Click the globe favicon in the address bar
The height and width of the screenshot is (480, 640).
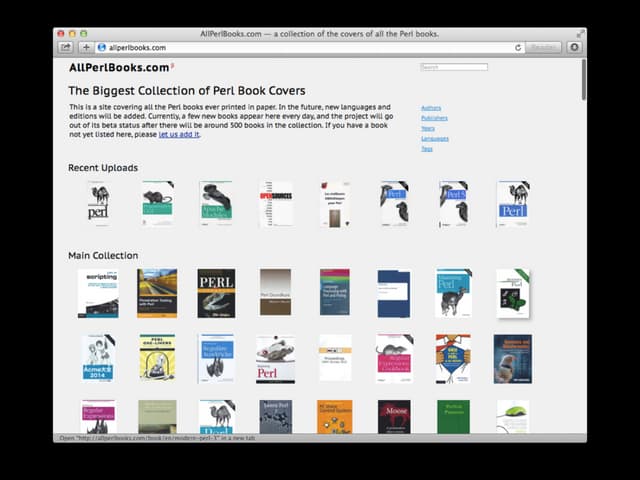pos(101,47)
